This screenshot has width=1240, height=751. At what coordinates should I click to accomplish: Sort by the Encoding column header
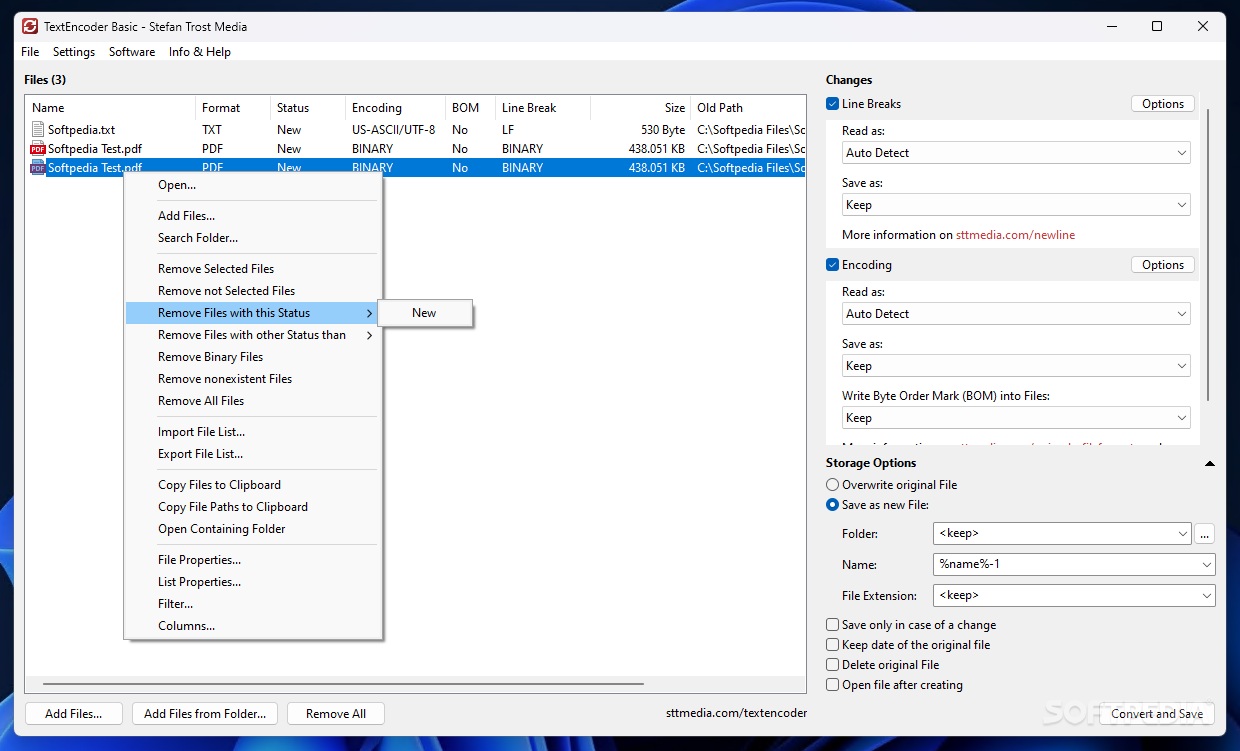click(x=396, y=108)
